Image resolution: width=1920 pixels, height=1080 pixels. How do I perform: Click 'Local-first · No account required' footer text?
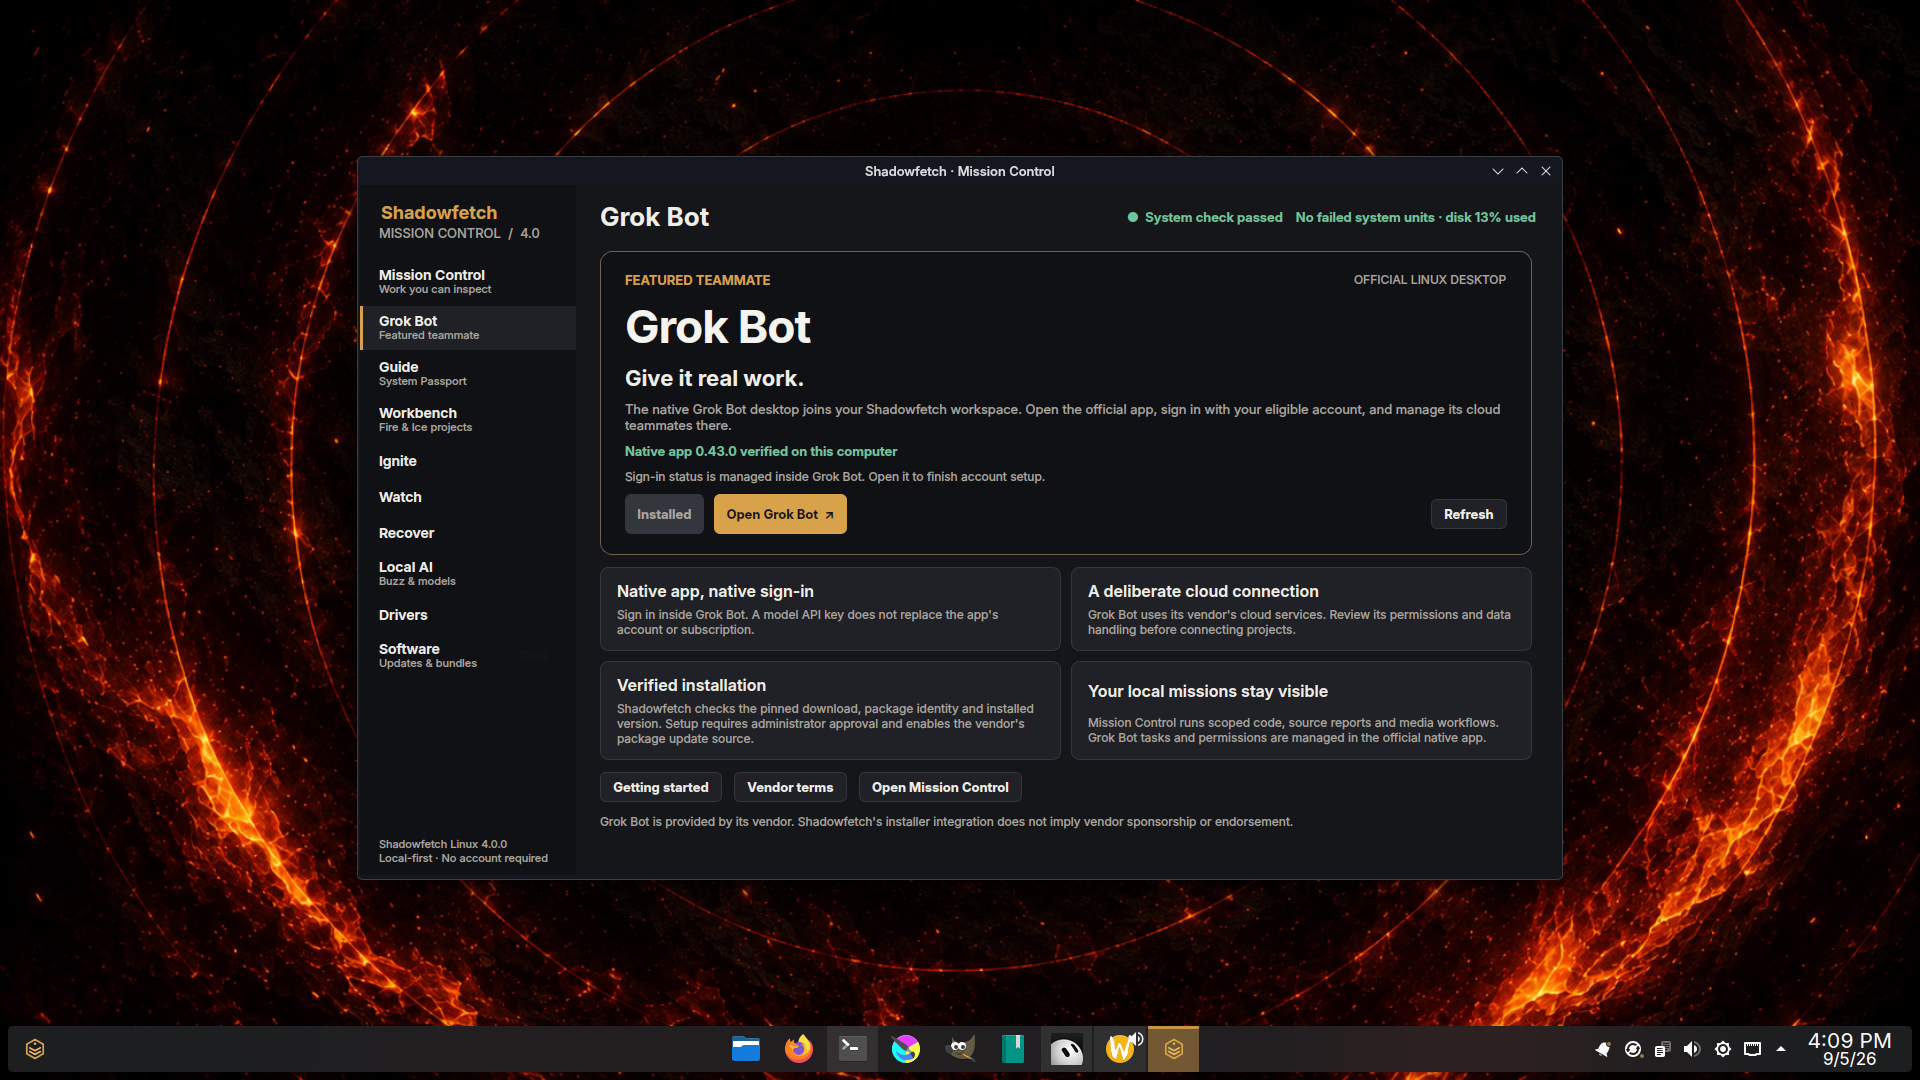point(463,858)
